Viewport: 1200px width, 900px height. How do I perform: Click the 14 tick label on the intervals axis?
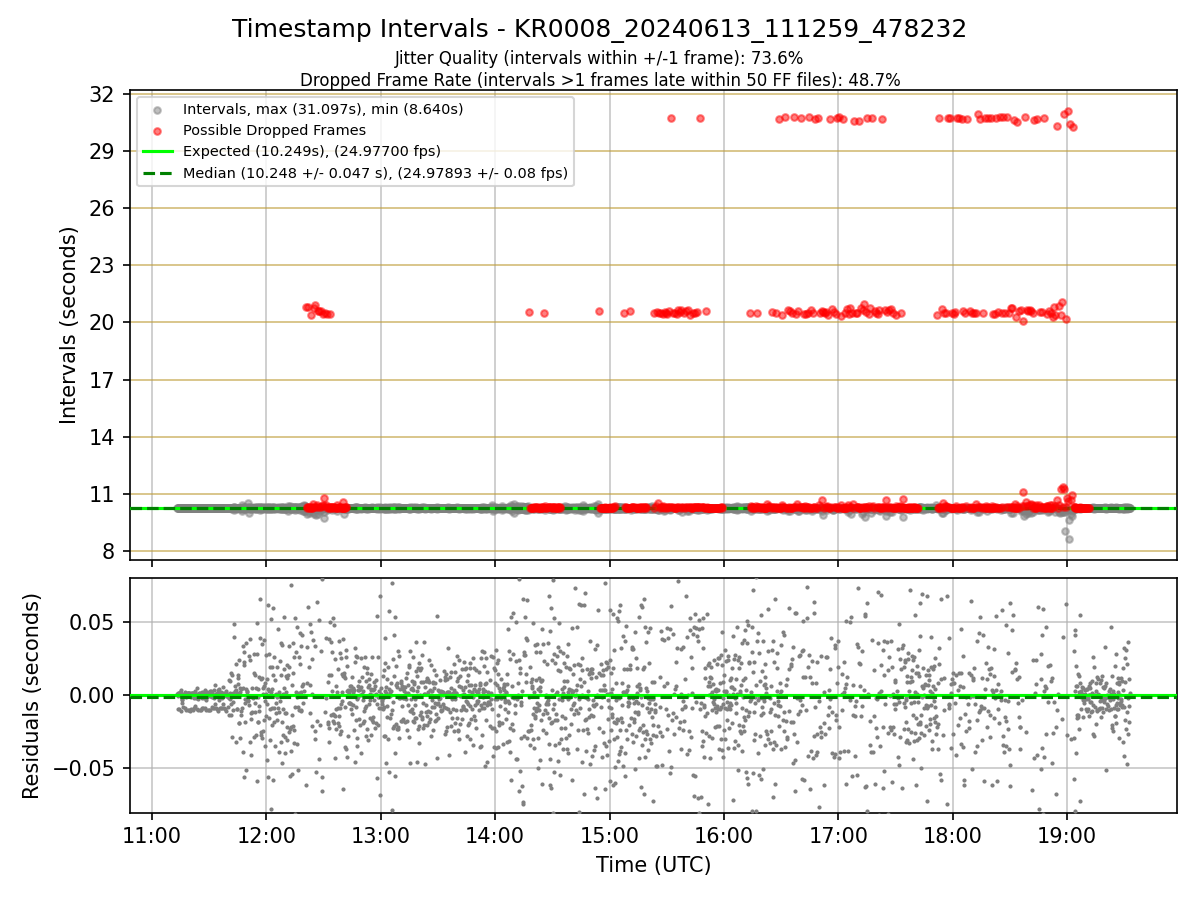click(x=103, y=438)
